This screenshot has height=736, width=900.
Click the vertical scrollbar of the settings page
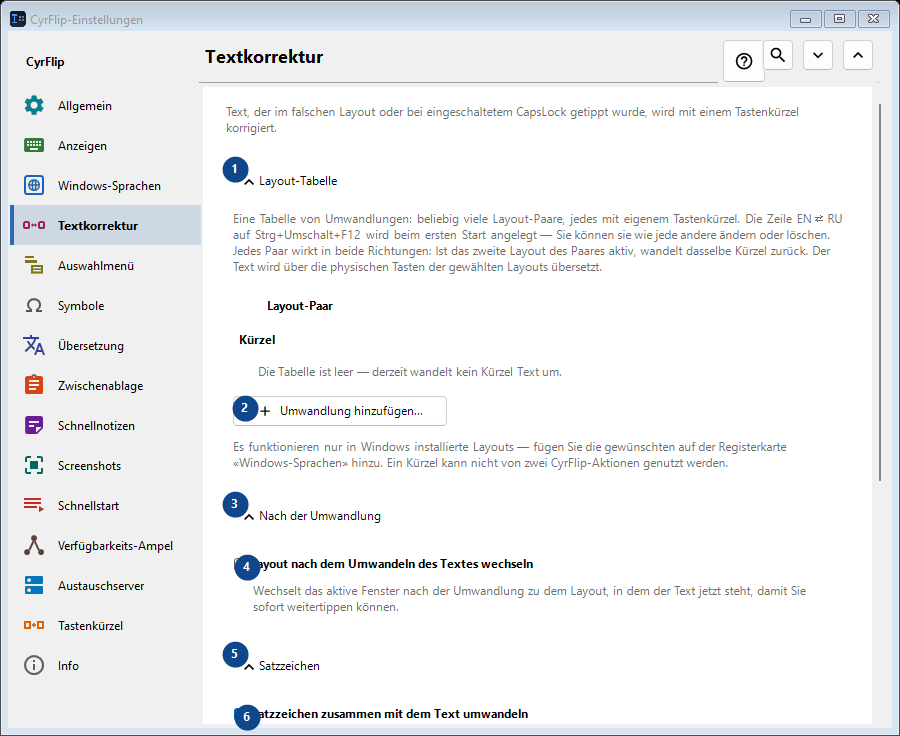[880, 293]
